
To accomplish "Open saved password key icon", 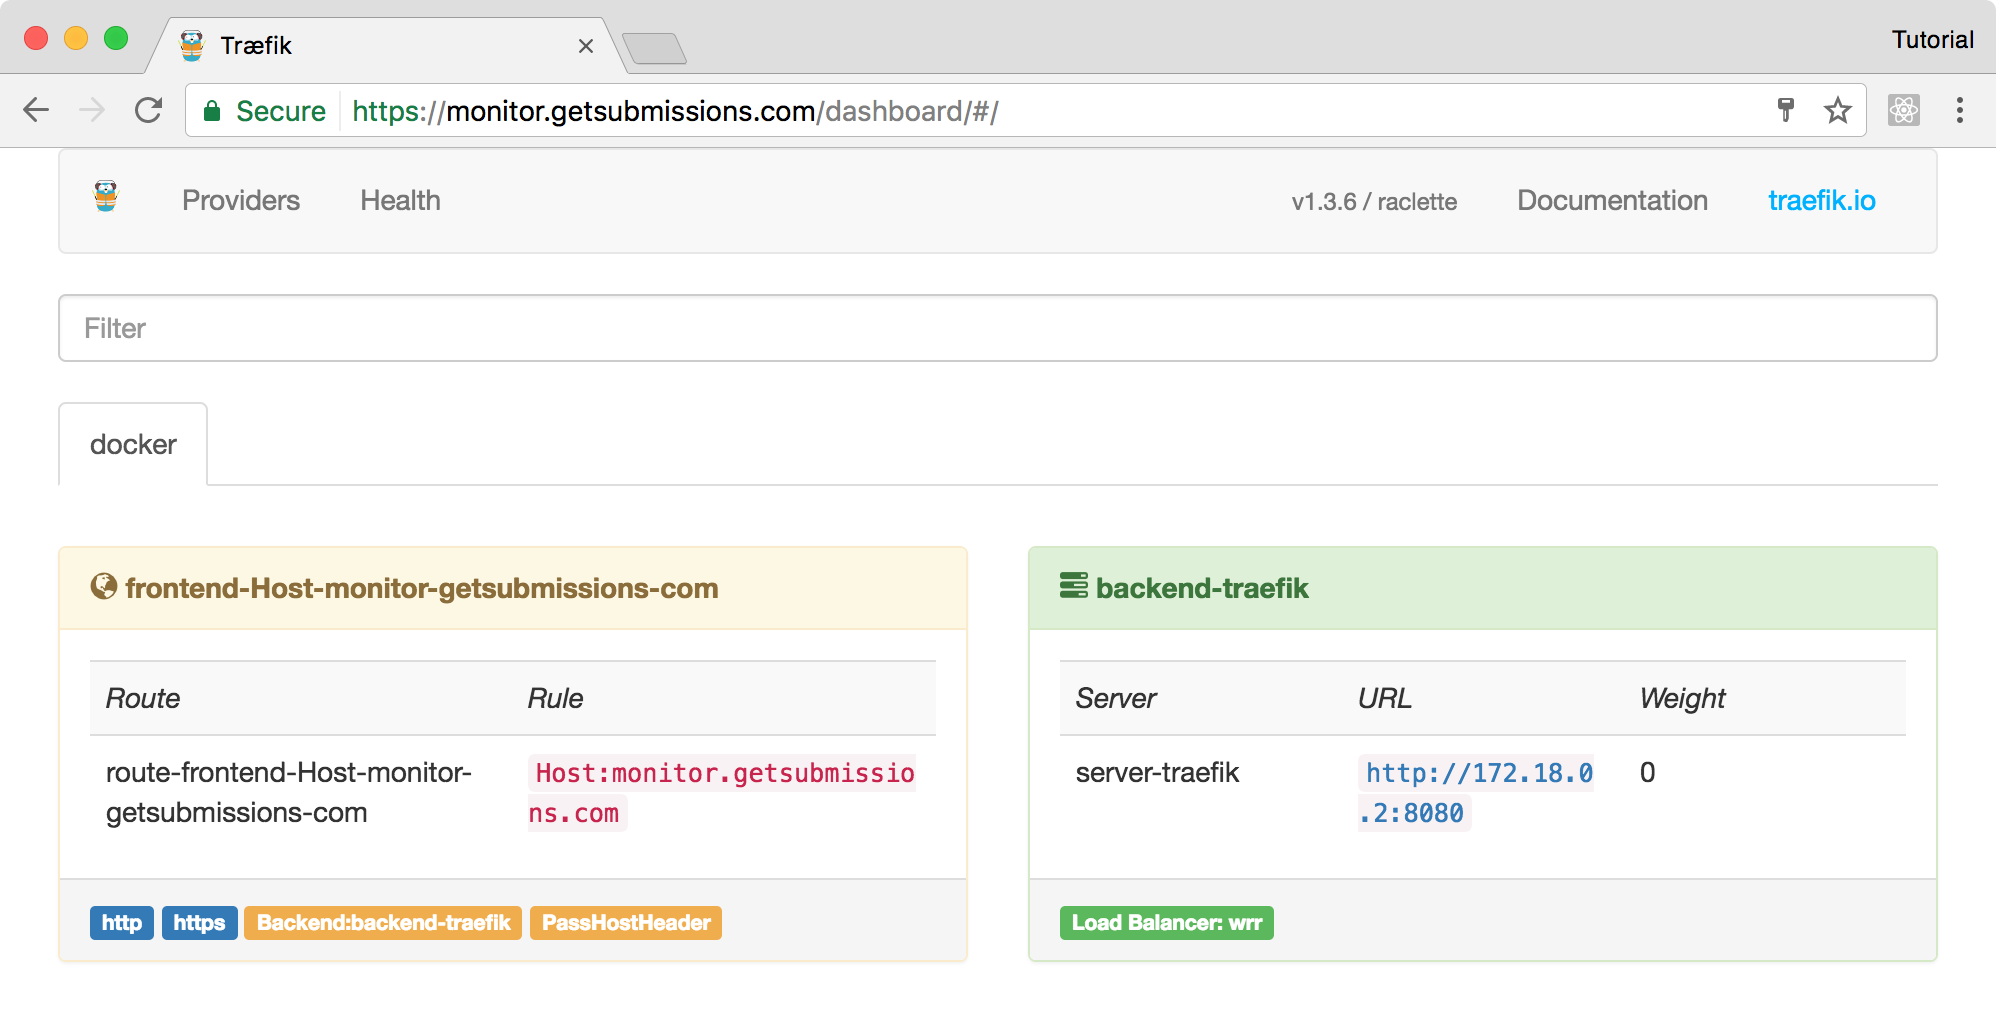I will pyautogui.click(x=1786, y=110).
